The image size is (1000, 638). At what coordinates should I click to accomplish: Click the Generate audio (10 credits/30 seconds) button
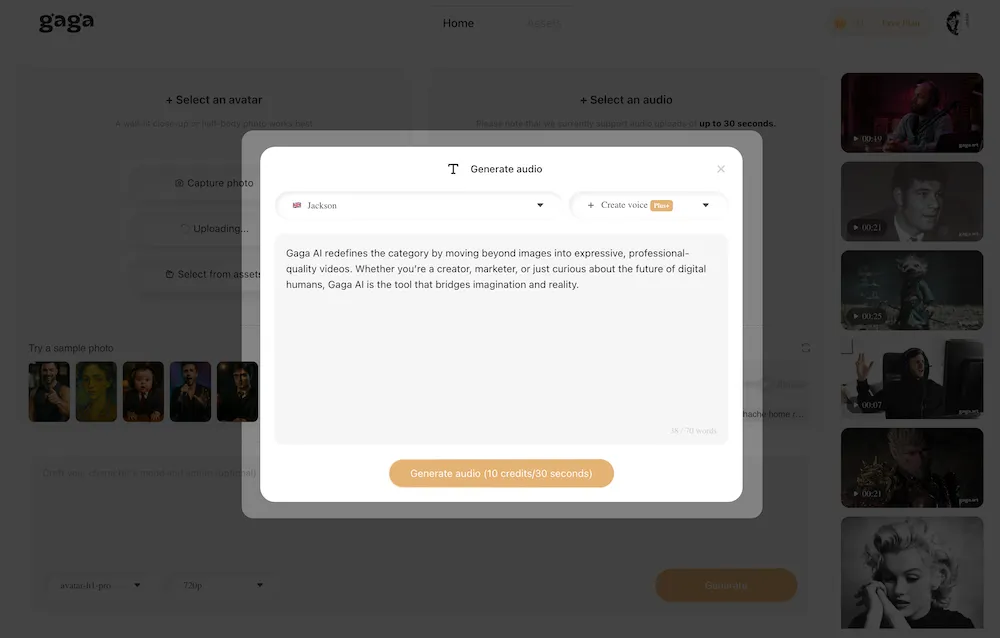[501, 473]
